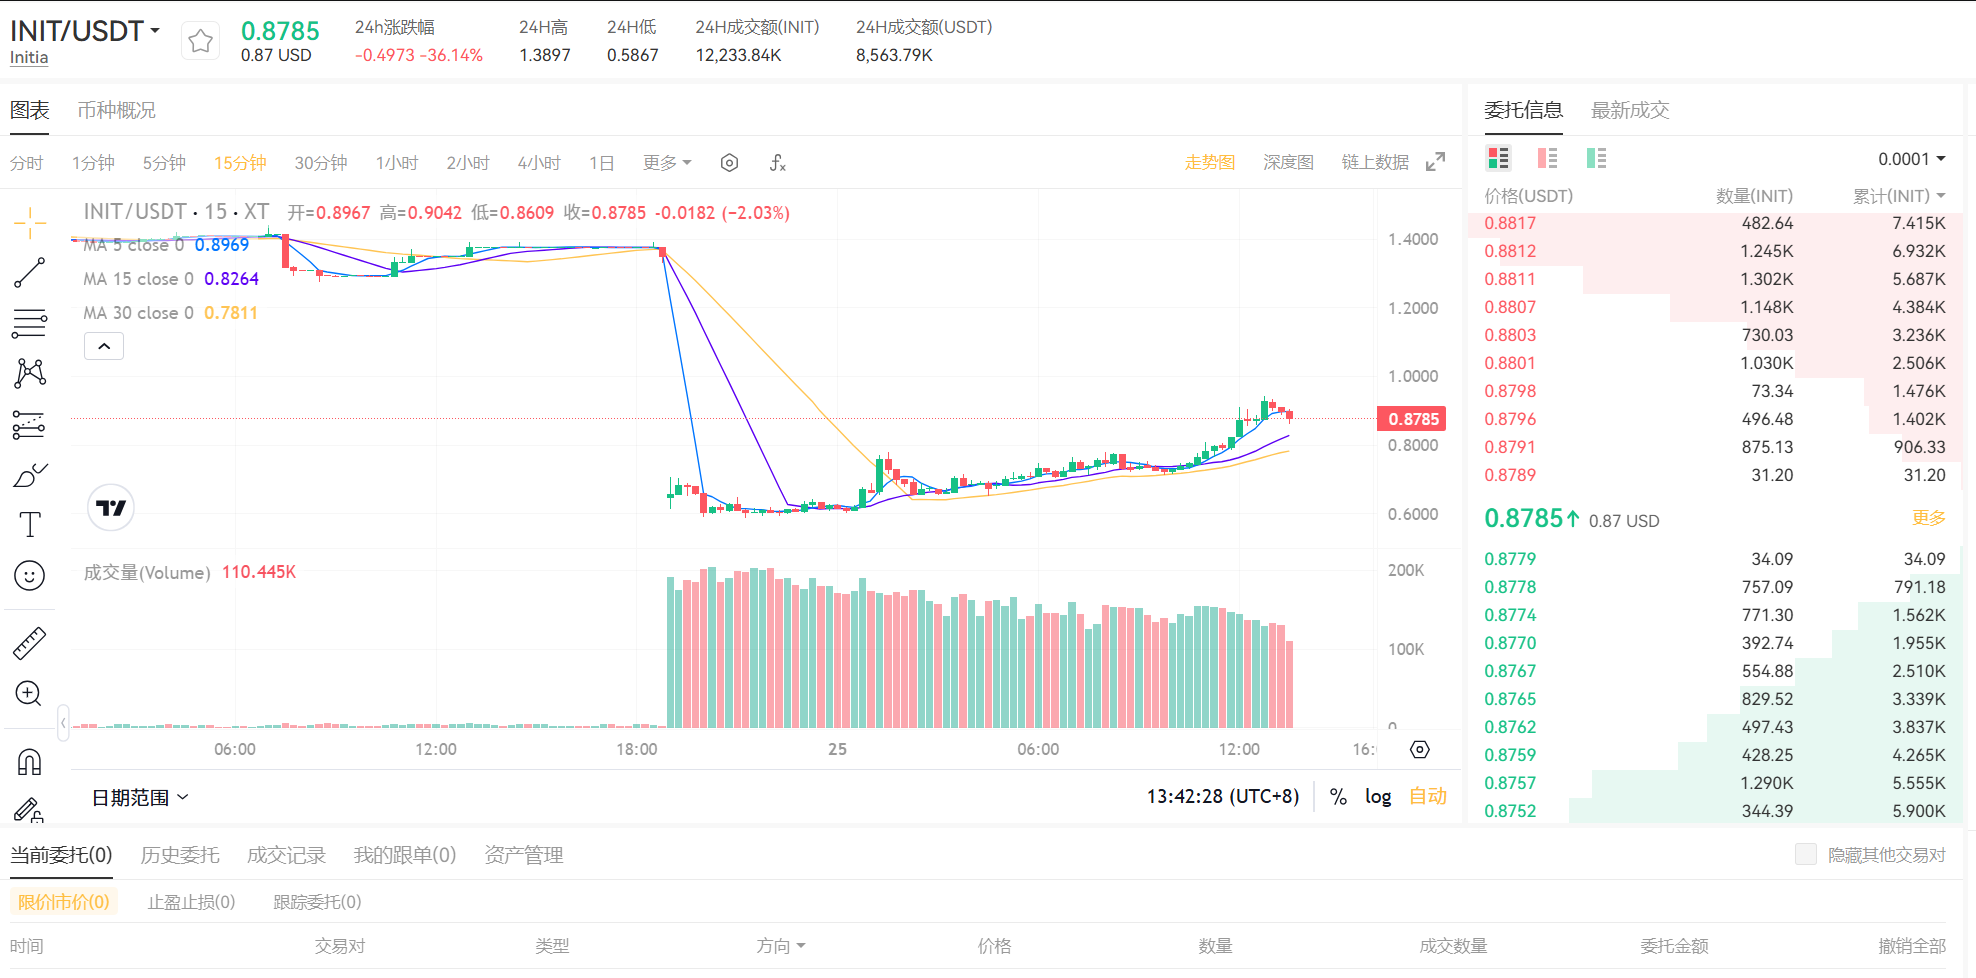This screenshot has height=978, width=1976.
Task: Open the time axis settings gear
Action: pos(1420,749)
